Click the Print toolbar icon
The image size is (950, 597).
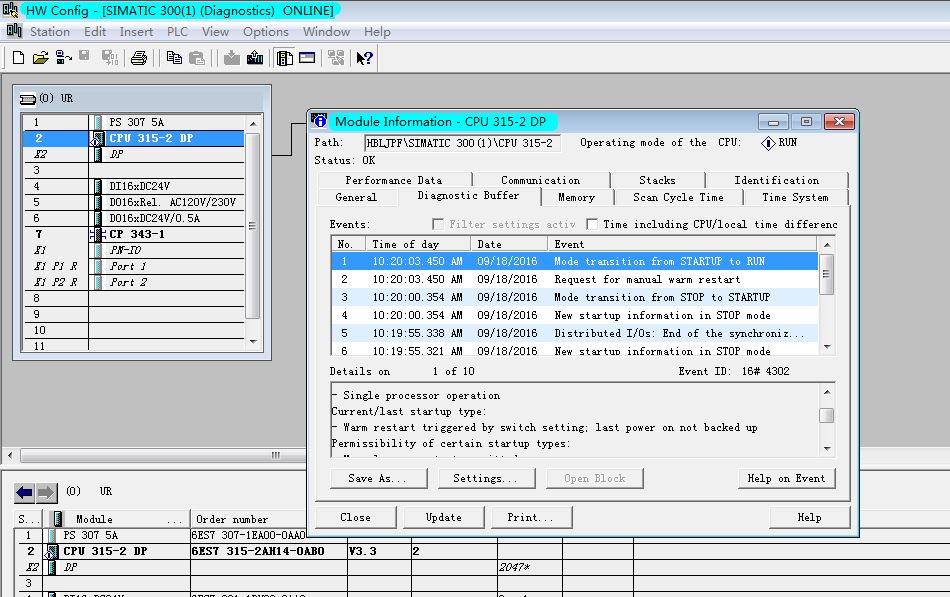139,58
